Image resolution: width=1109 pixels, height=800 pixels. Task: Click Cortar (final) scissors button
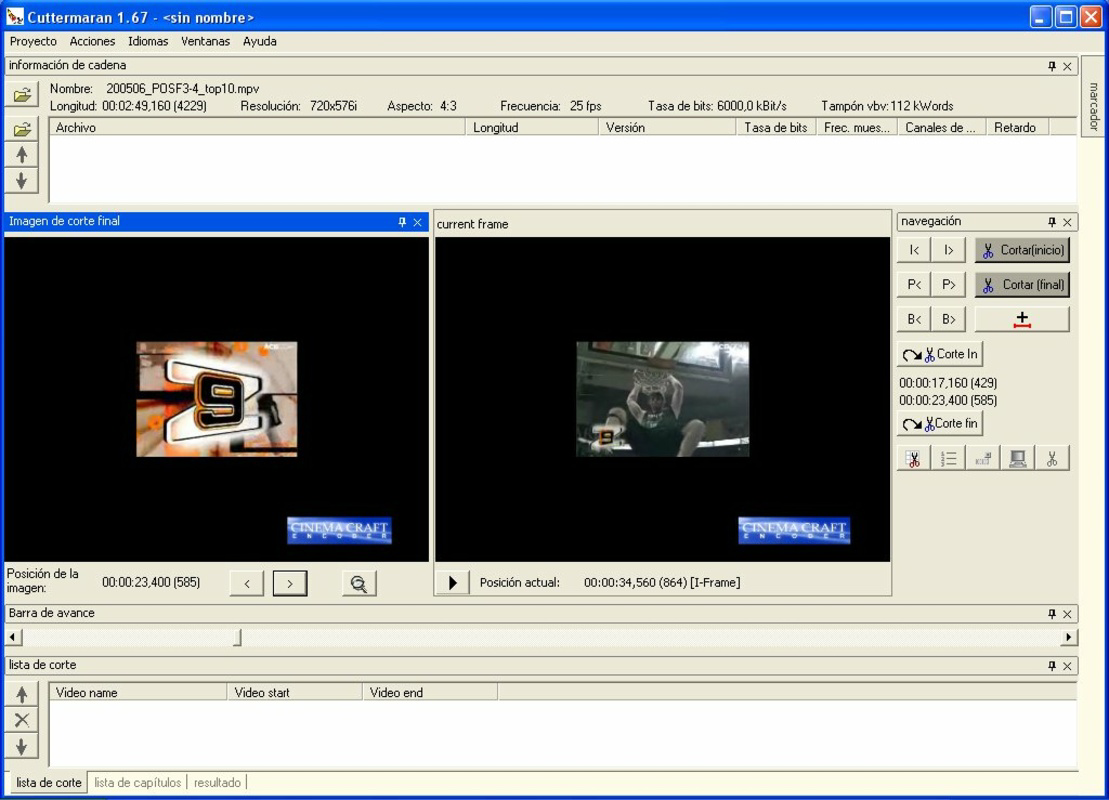(1022, 284)
